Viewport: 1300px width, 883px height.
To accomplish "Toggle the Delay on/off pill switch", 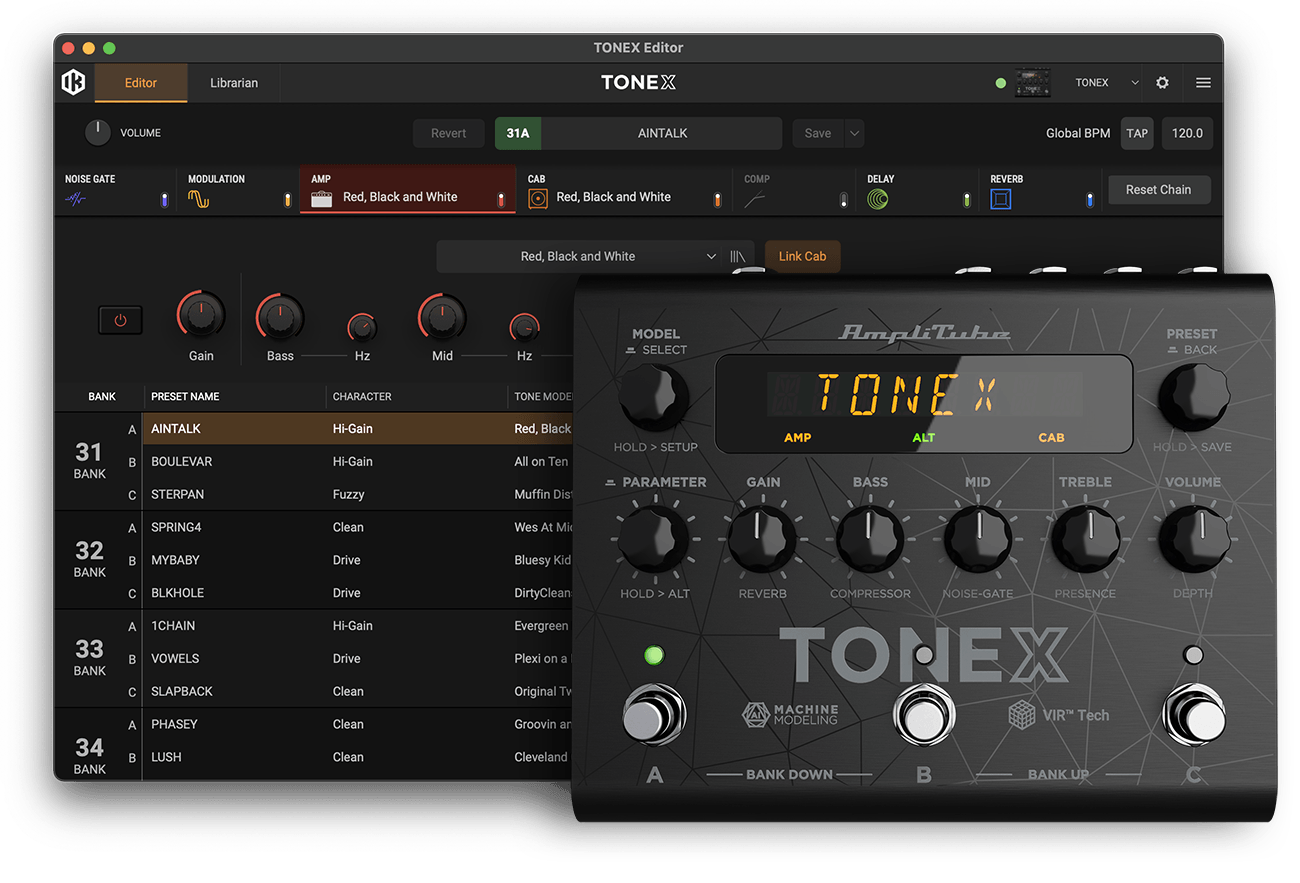I will coord(966,198).
